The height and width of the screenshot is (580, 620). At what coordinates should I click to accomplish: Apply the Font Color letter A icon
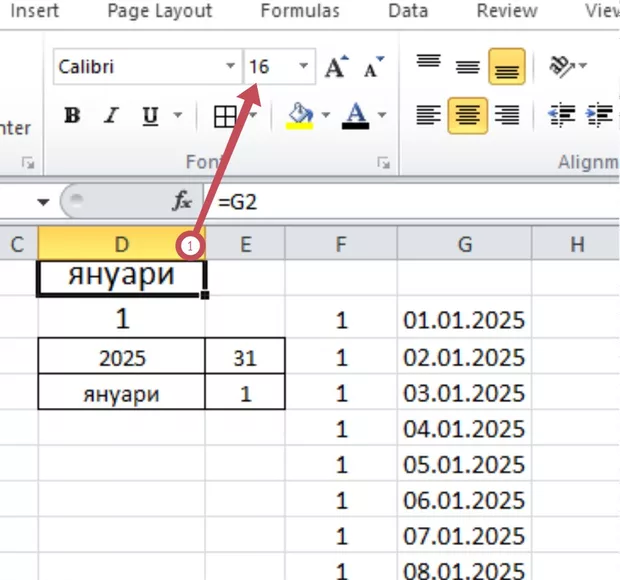pyautogui.click(x=355, y=116)
